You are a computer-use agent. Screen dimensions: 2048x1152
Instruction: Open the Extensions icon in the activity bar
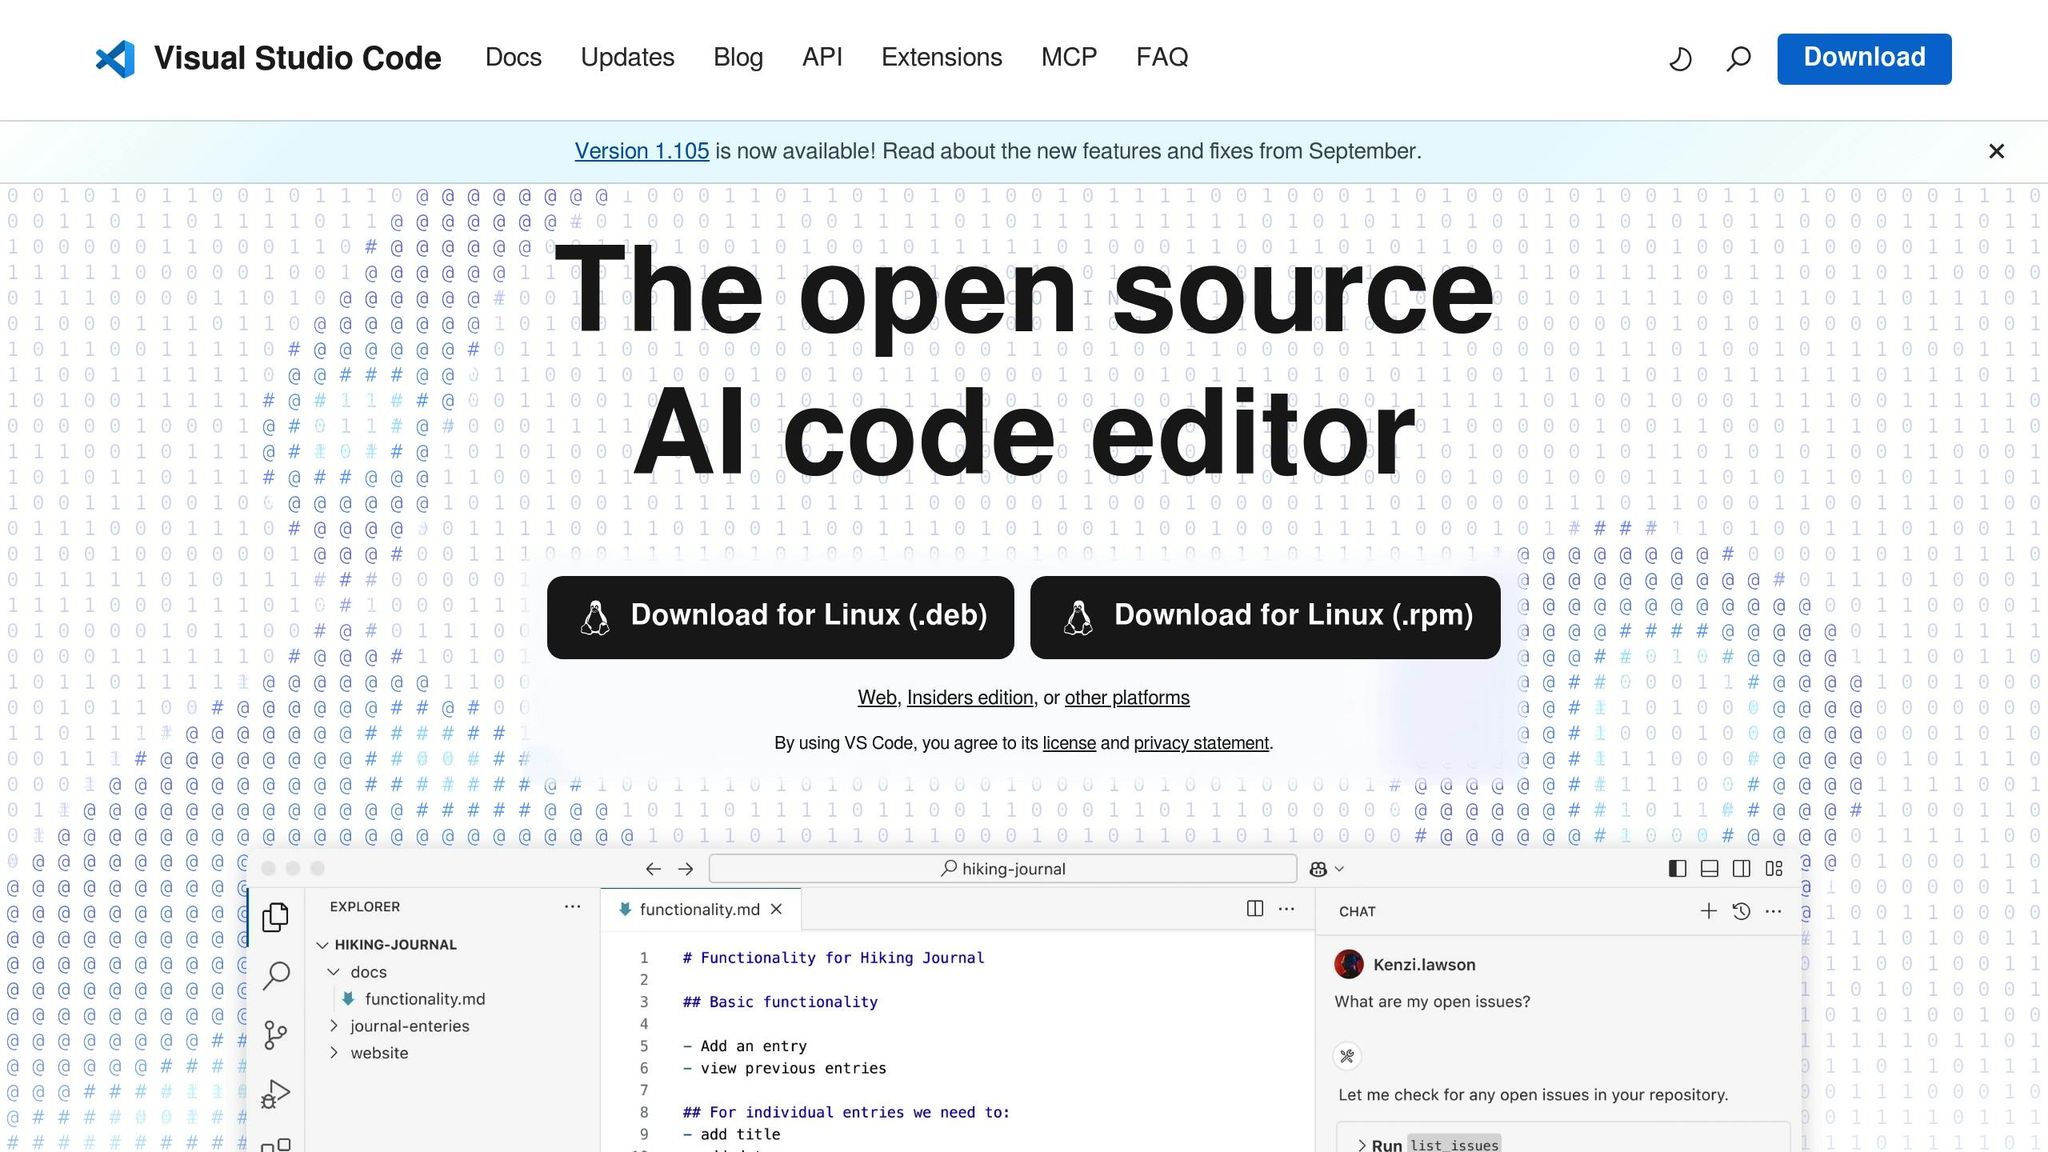coord(276,1145)
